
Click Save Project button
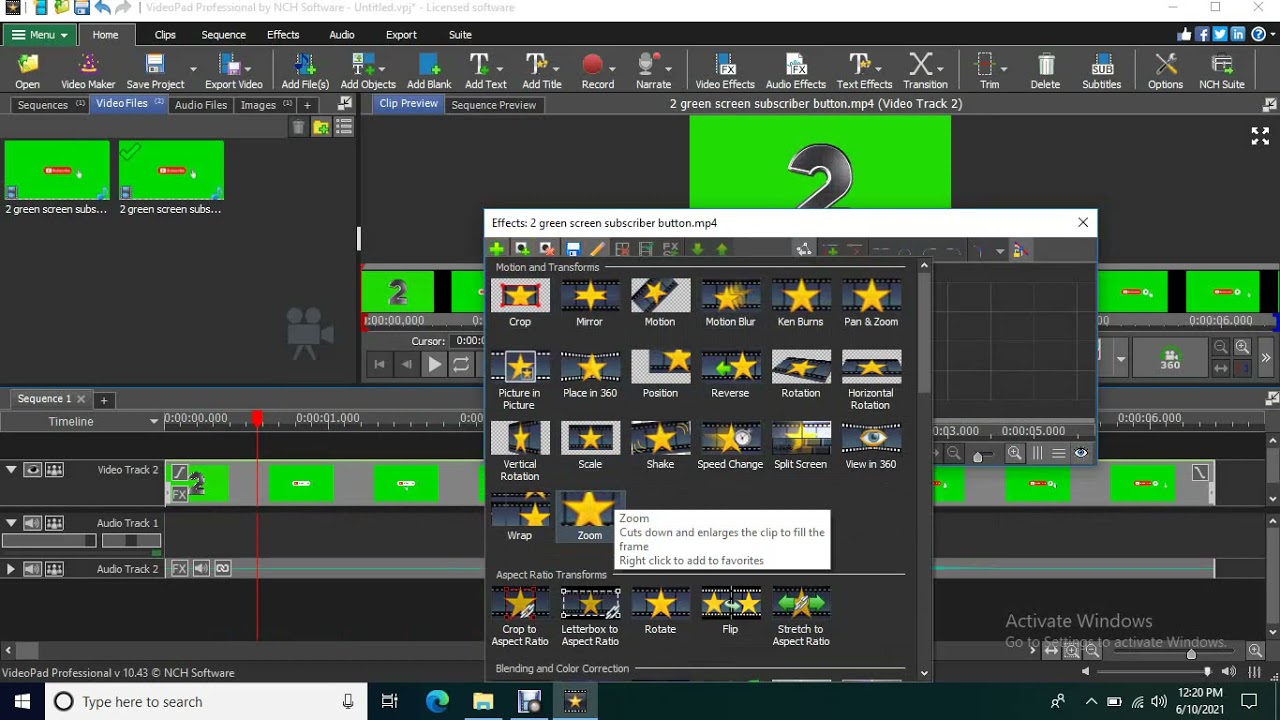click(155, 73)
